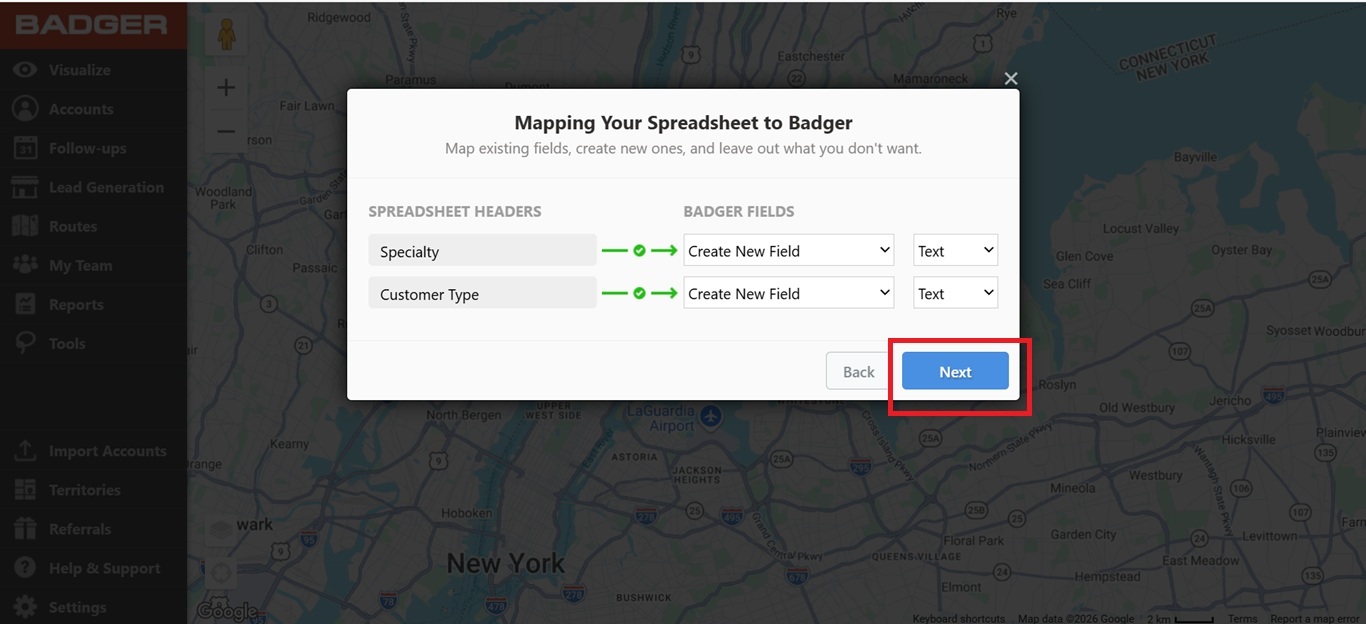Screen dimensions: 1366x624
Task: Select Tools in the sidebar
Action: [x=67, y=343]
